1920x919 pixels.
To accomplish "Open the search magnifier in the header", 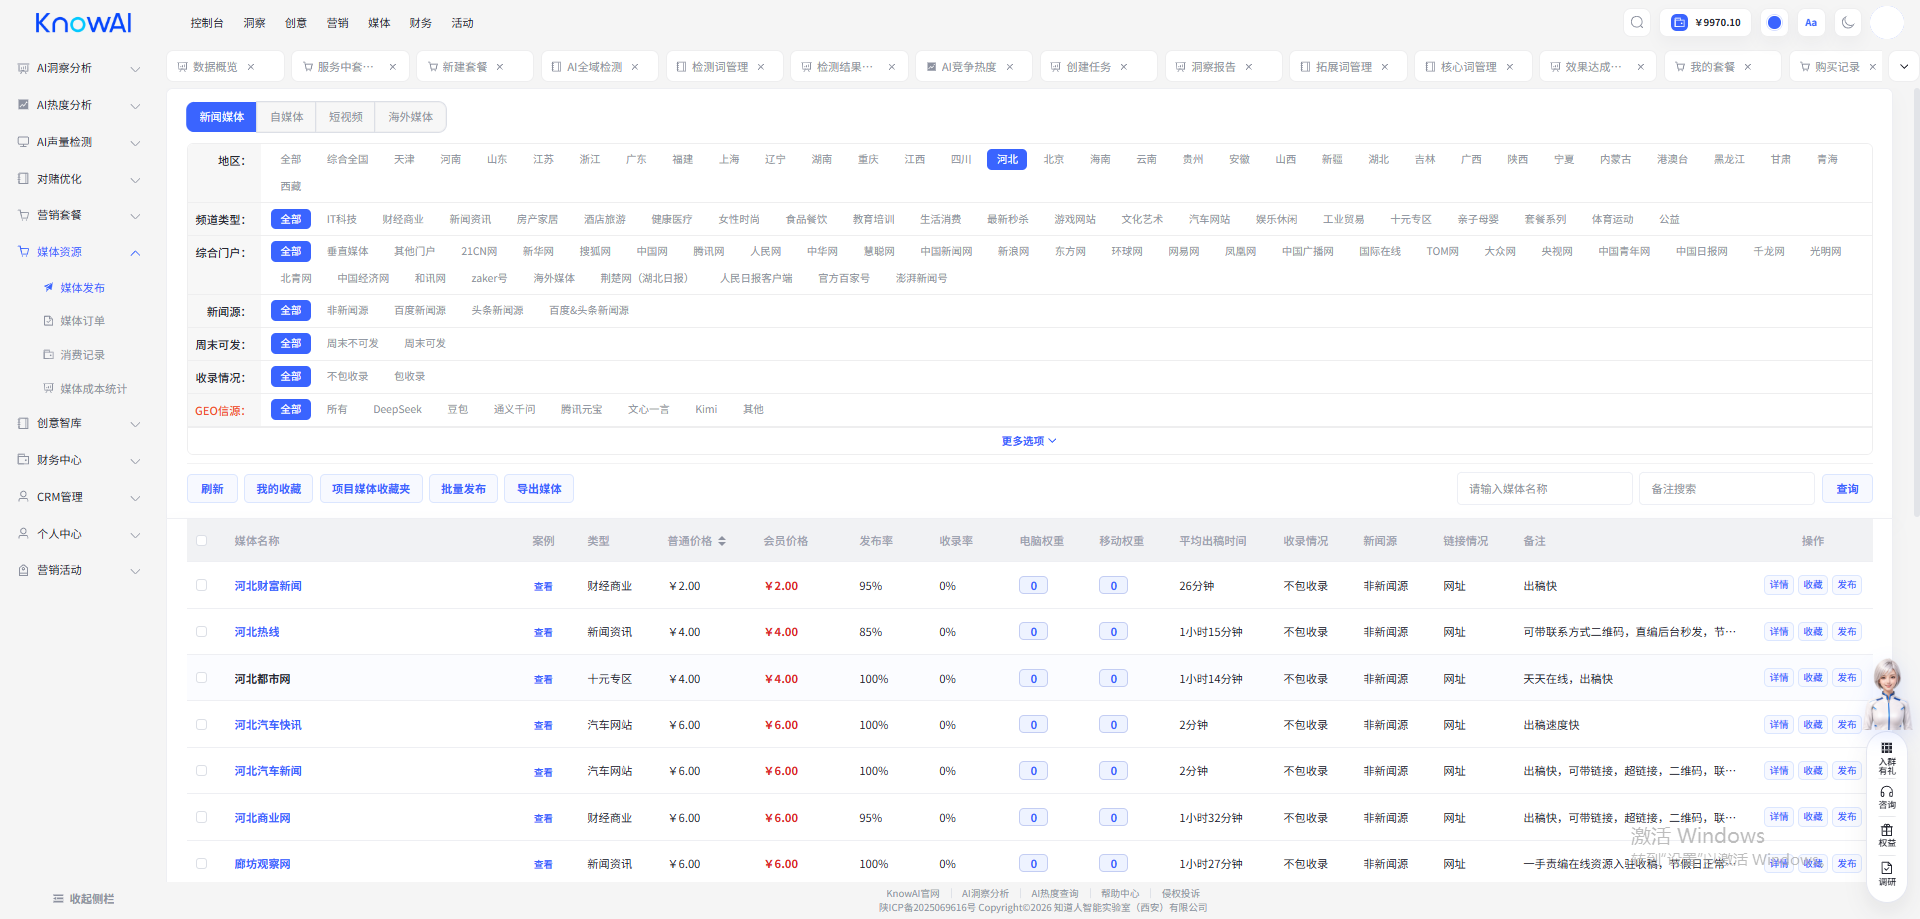I will coord(1637,22).
